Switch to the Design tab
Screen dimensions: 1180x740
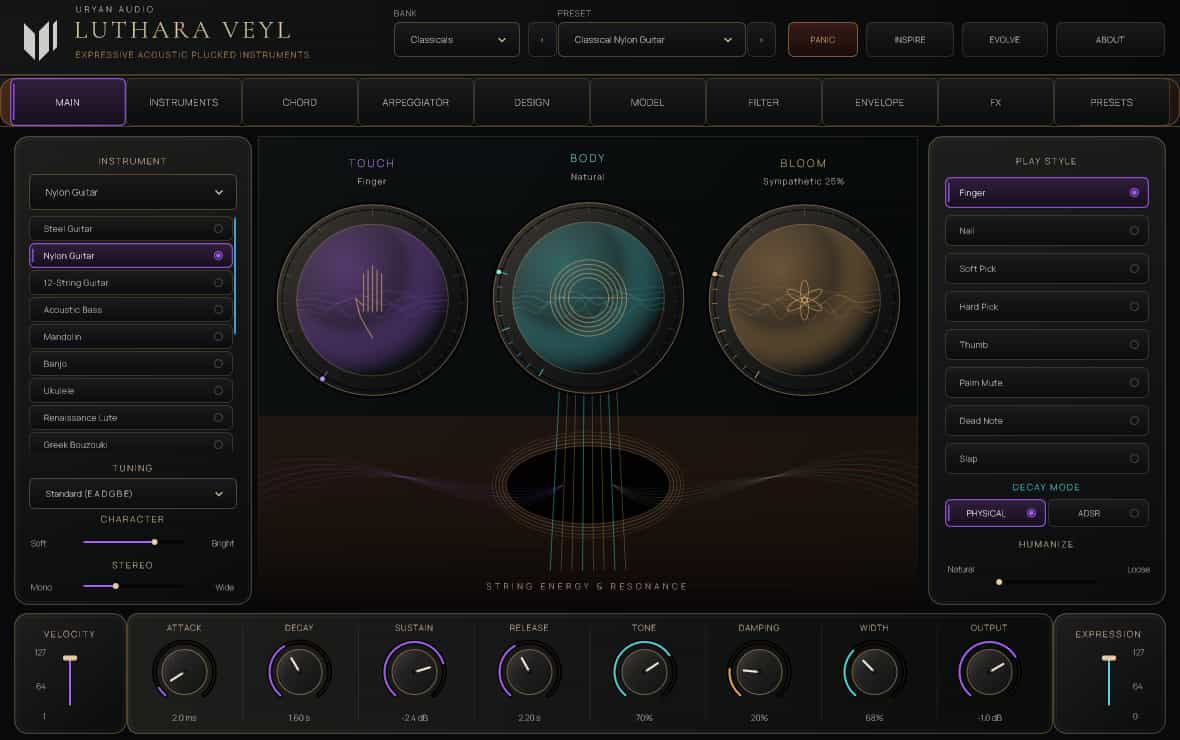point(531,102)
